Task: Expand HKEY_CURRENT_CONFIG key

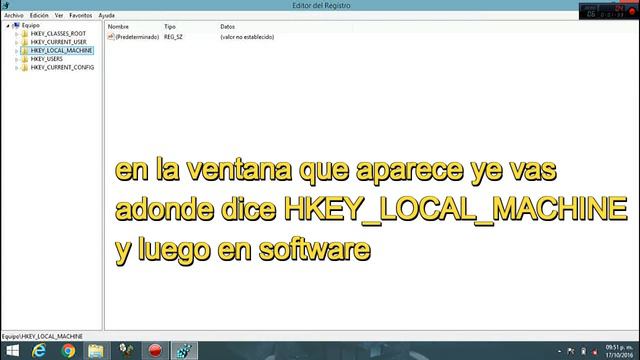Action: pyautogui.click(x=17, y=68)
